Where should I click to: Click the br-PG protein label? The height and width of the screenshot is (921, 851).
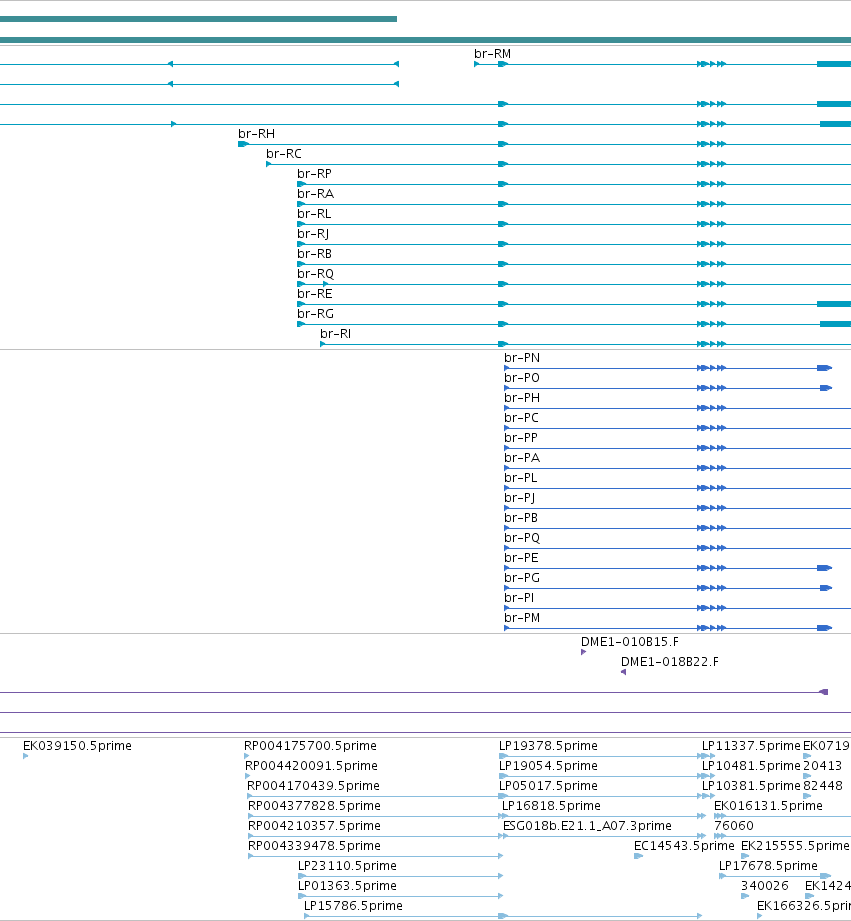522,577
